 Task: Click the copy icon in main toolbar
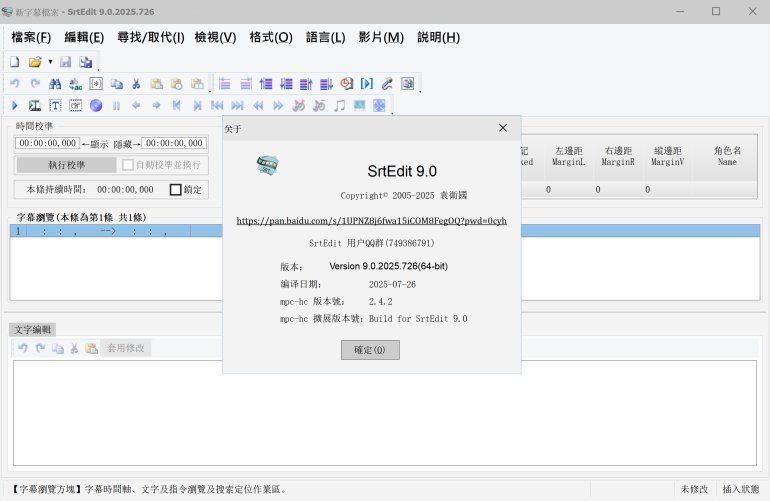(116, 84)
